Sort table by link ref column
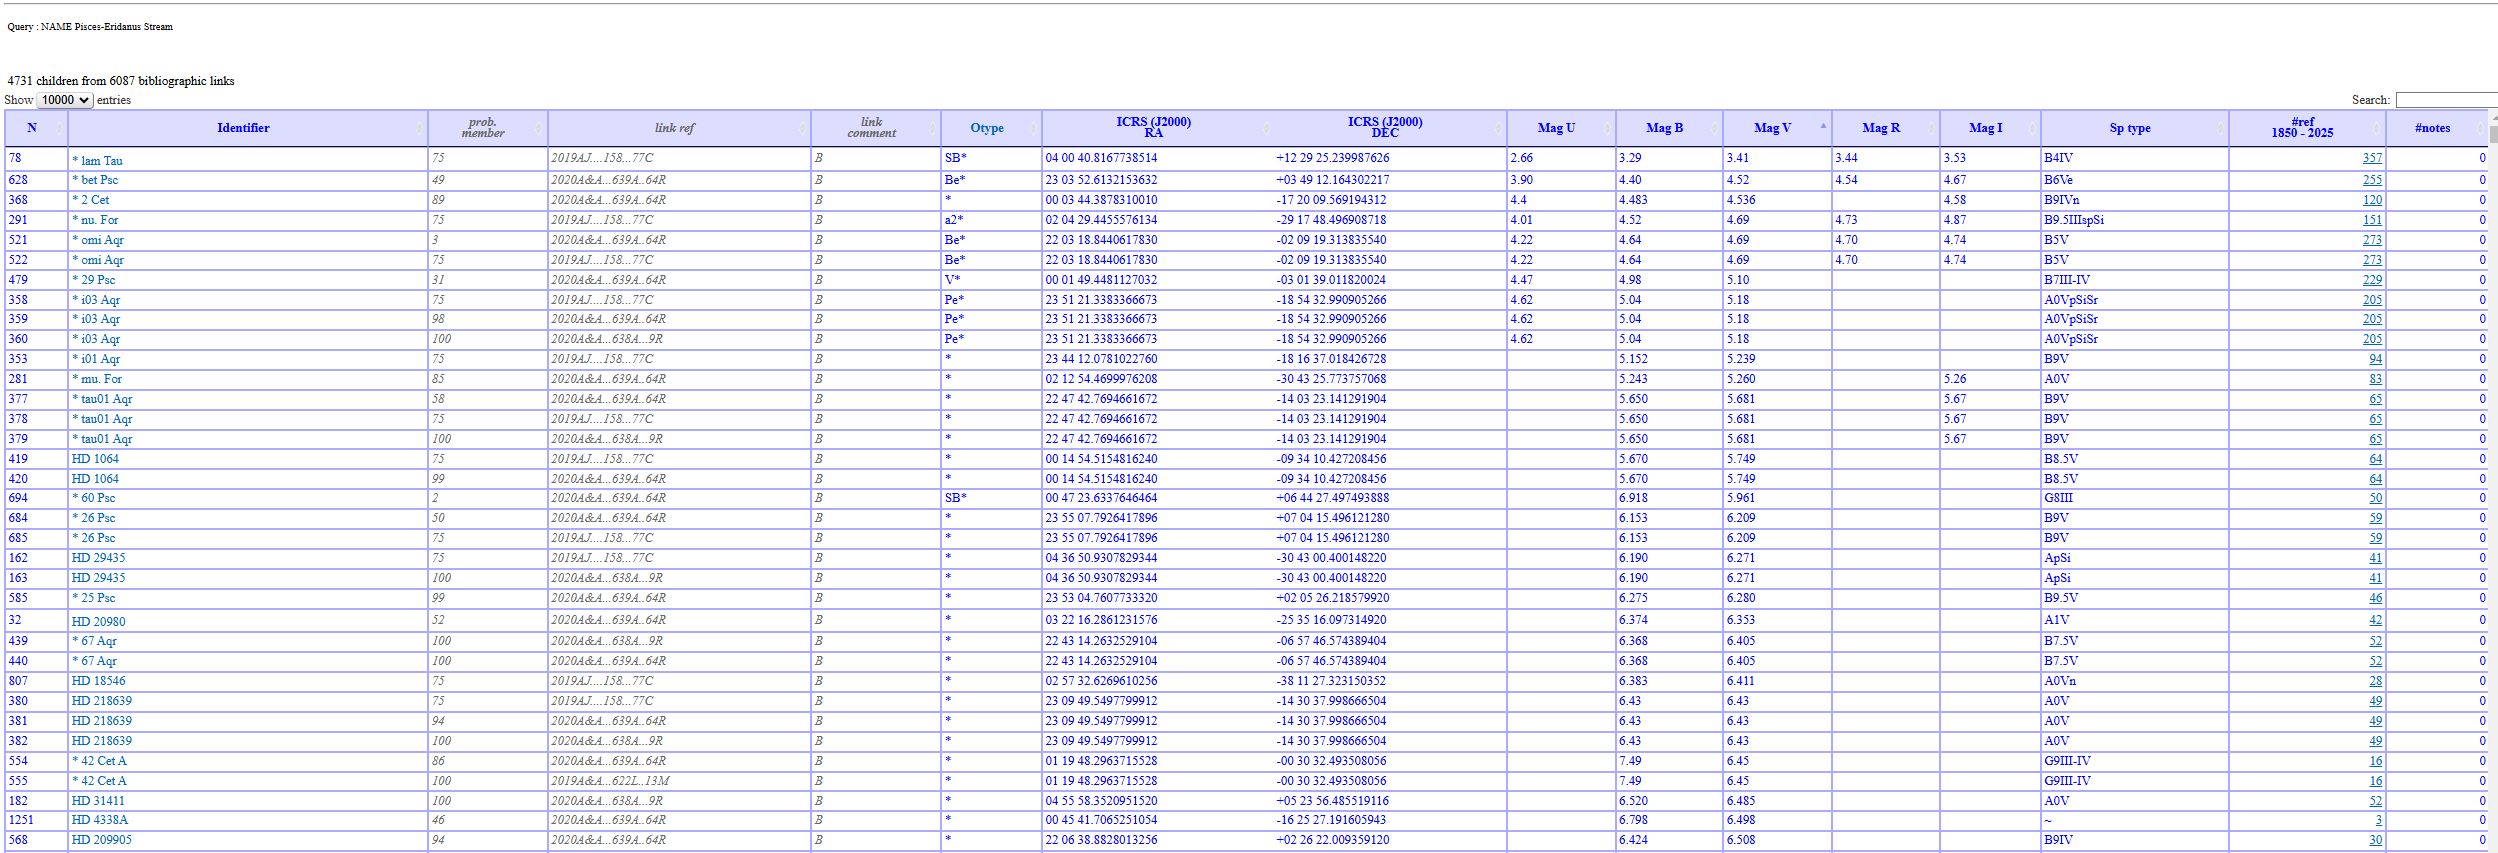 click(674, 128)
